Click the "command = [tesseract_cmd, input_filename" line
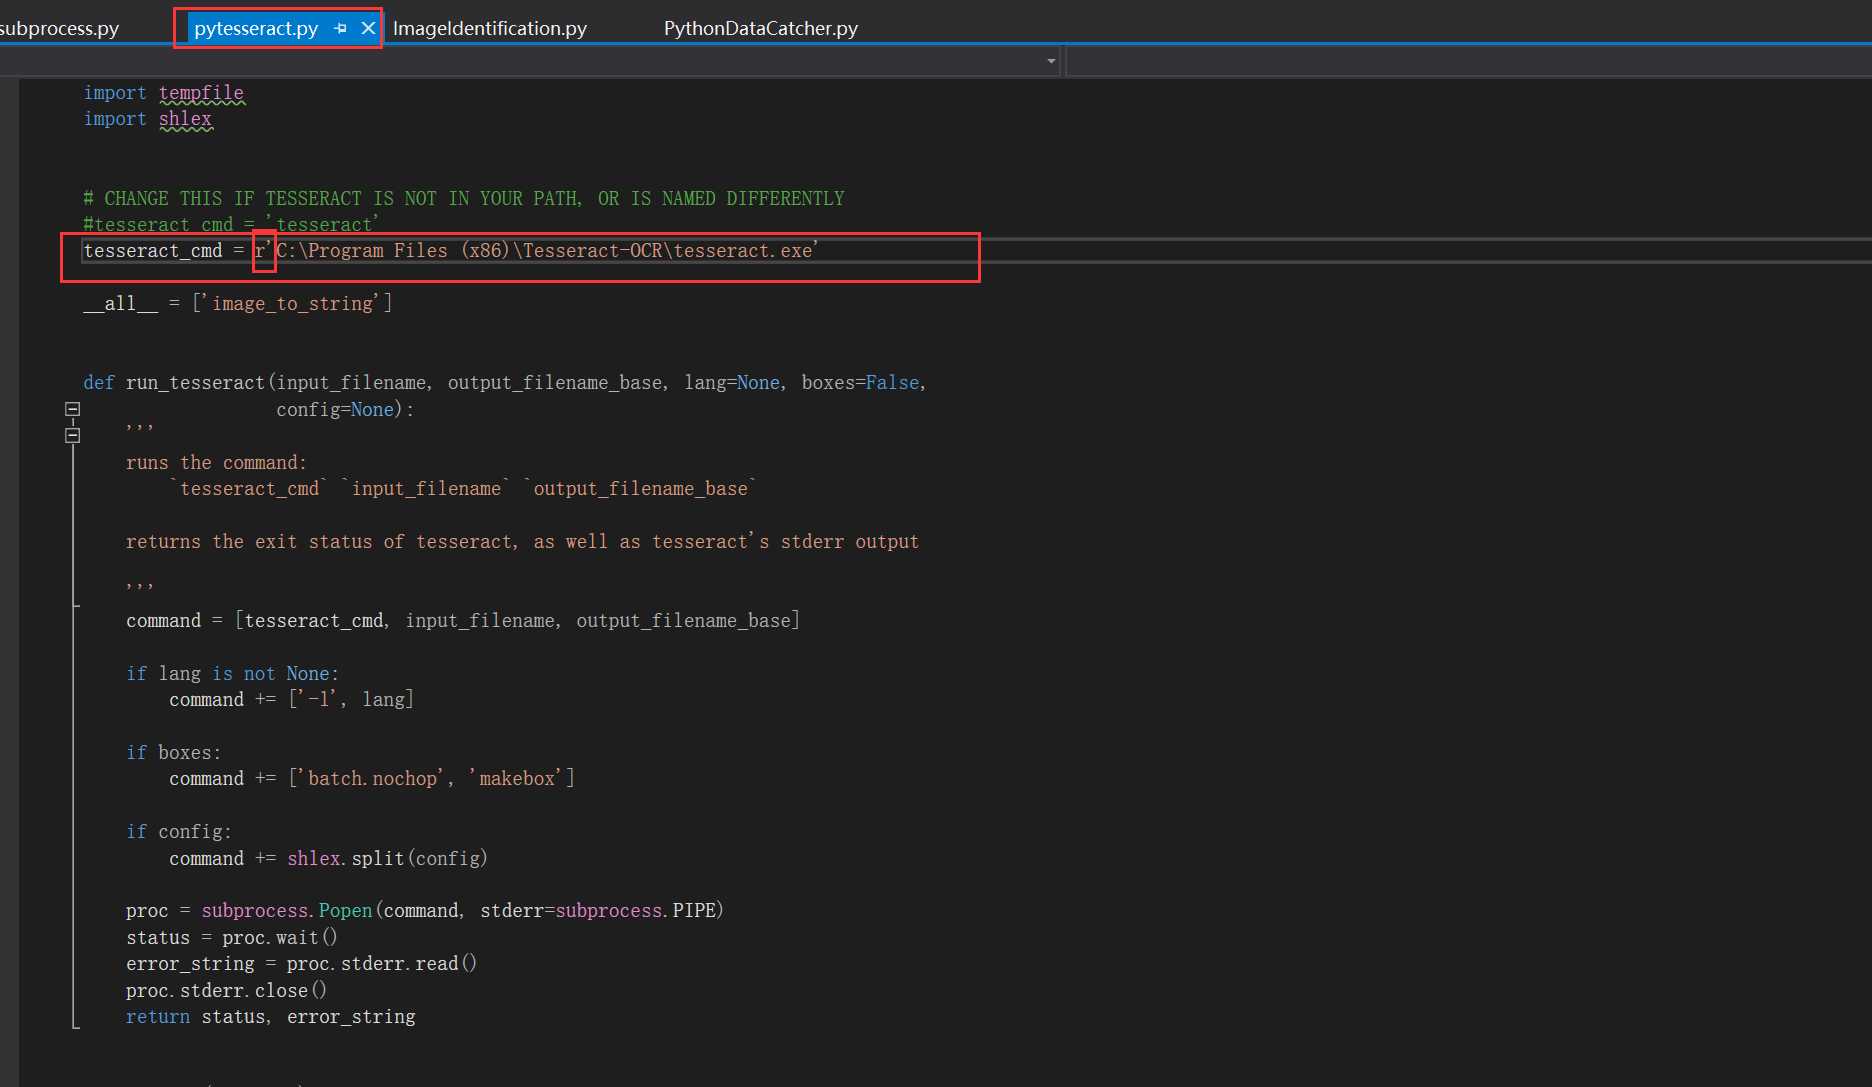Viewport: 1872px width, 1087px height. tap(463, 620)
